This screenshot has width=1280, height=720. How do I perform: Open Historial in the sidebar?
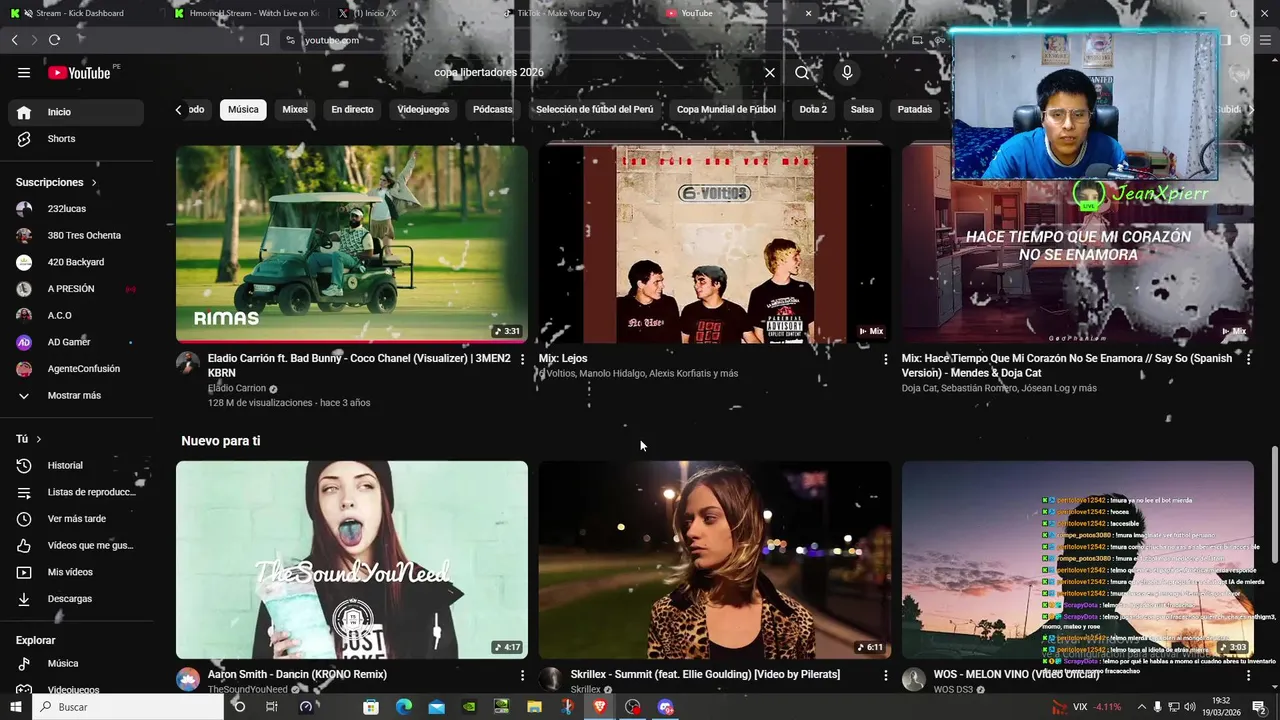[x=76, y=465]
